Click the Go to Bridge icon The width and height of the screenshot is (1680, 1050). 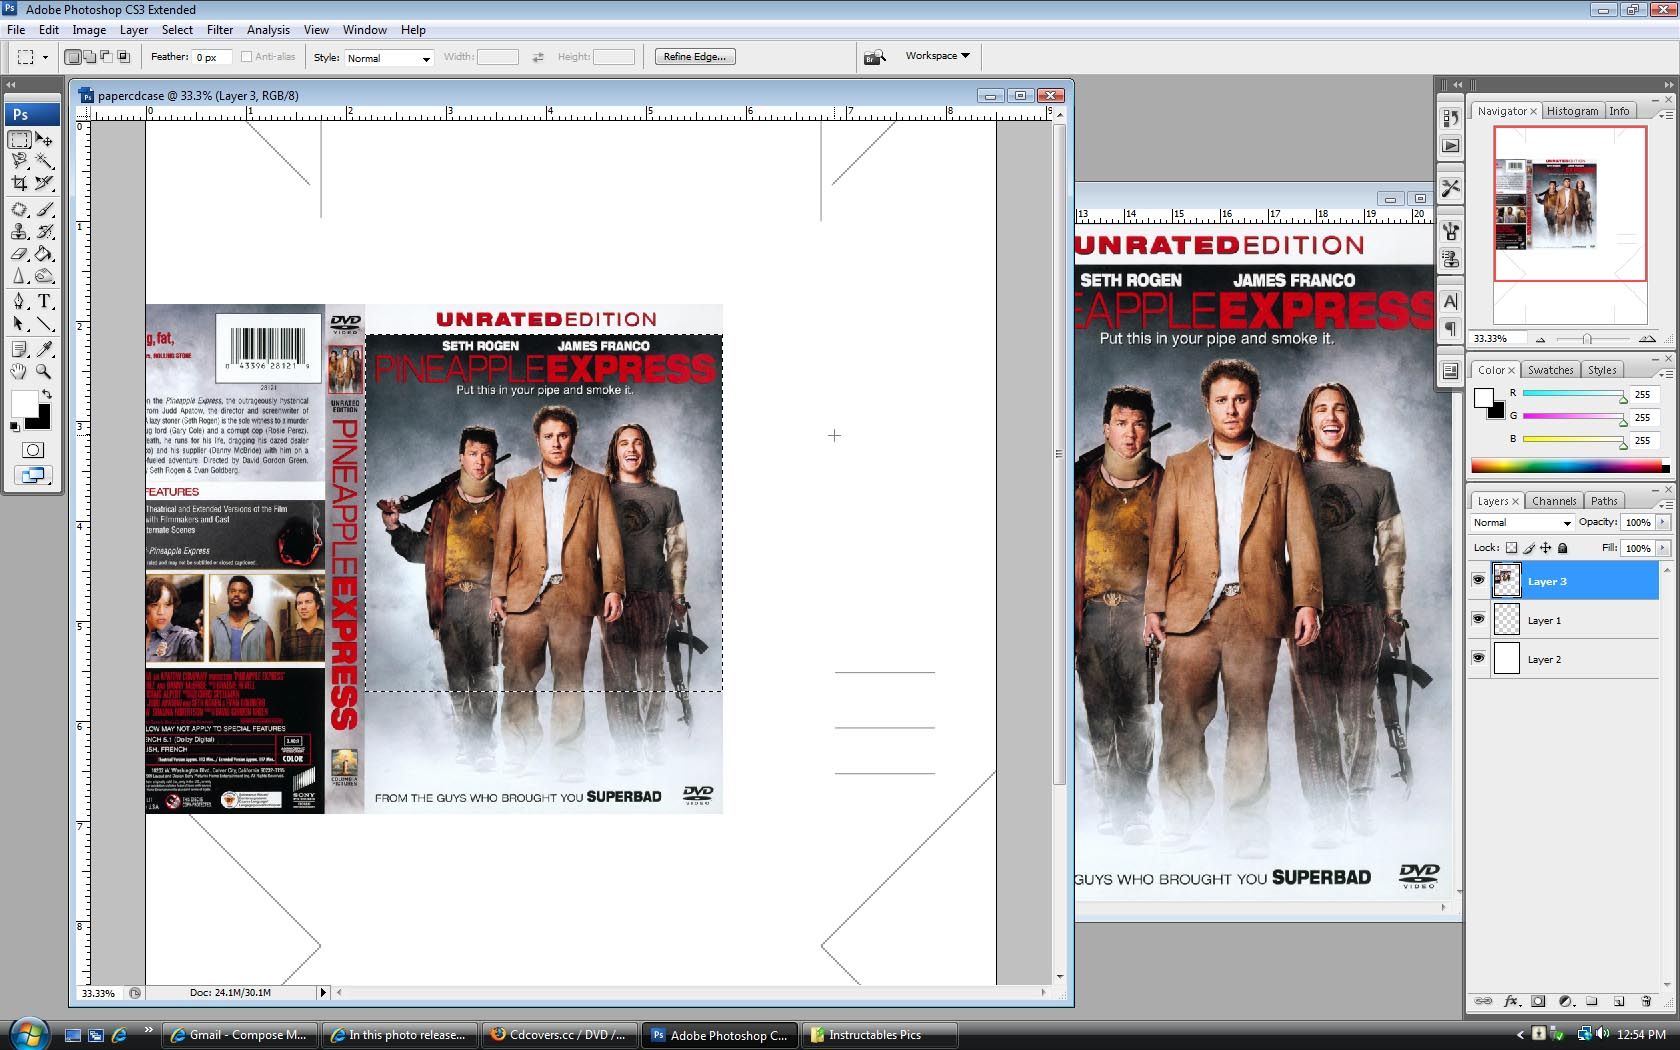[x=875, y=57]
